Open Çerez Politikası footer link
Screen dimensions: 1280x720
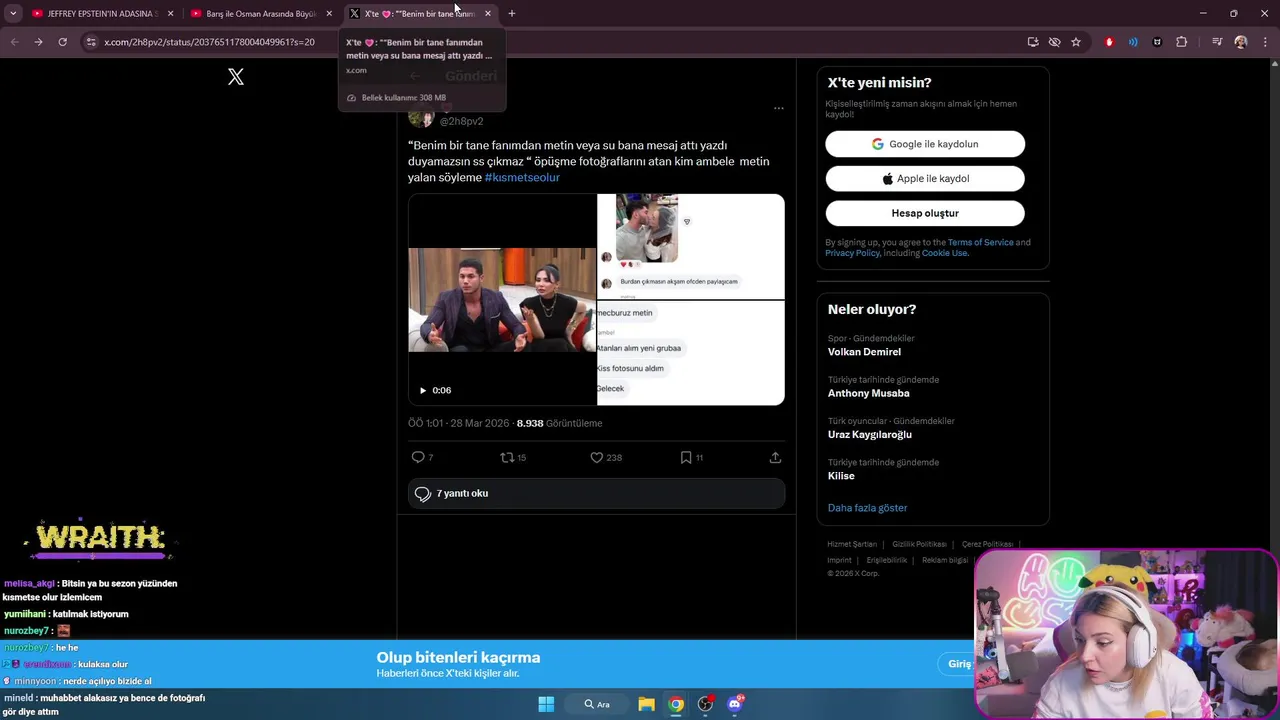pos(987,544)
